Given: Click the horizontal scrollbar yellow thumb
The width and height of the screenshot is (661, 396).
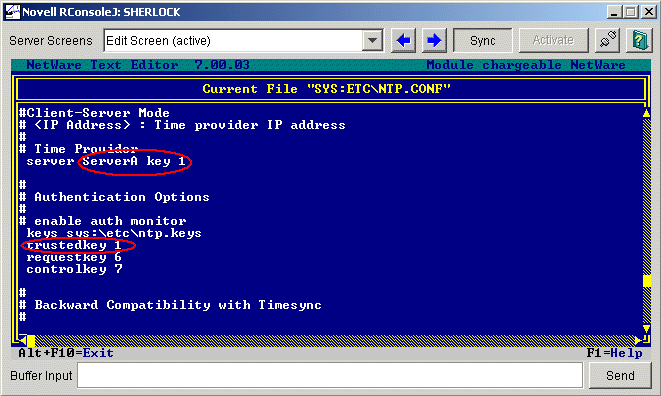Looking at the screenshot, I should [31, 340].
